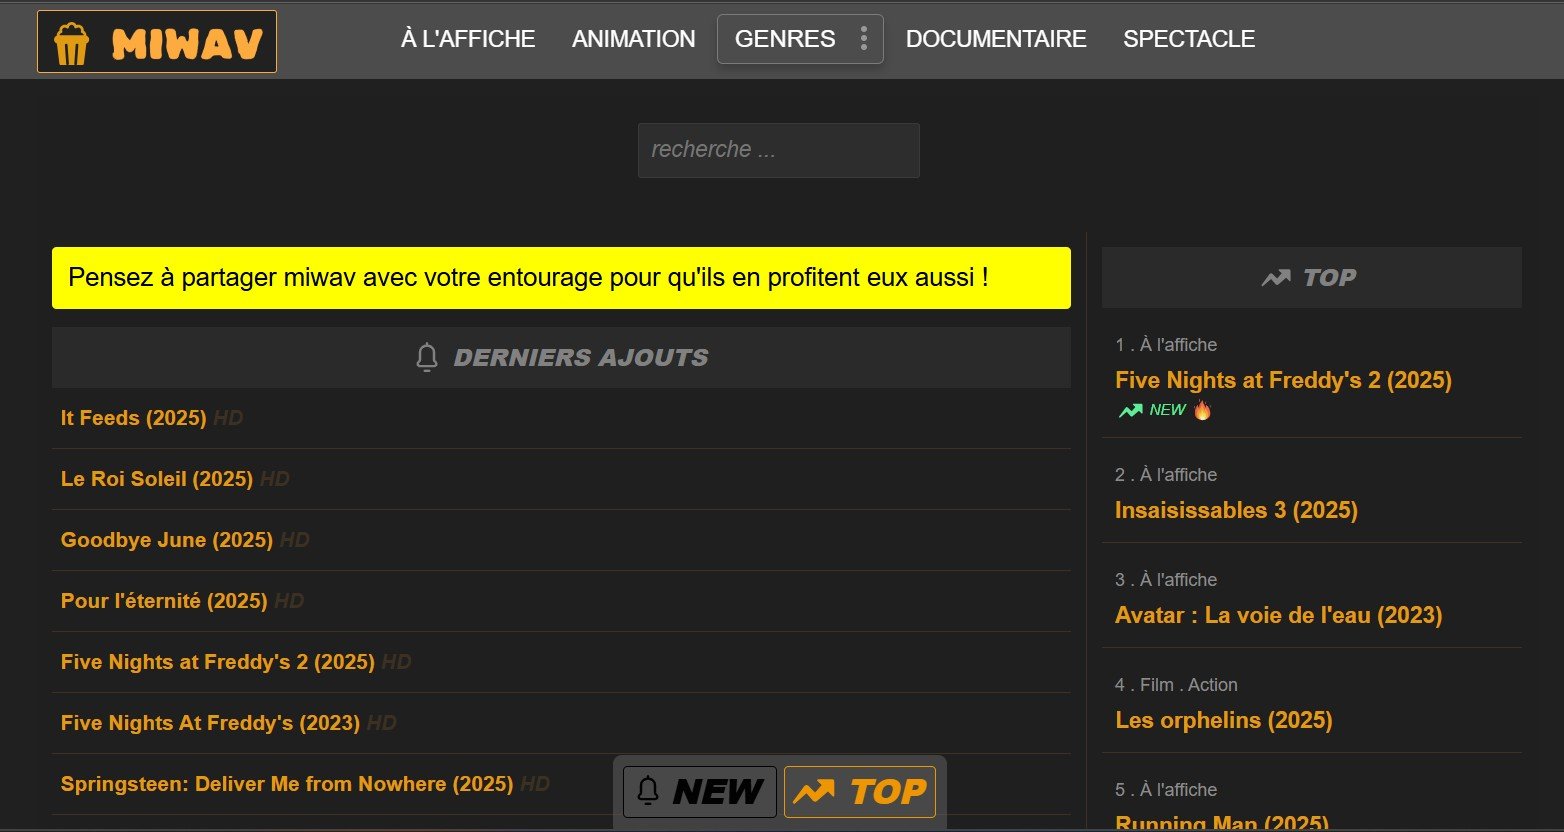The height and width of the screenshot is (832, 1564).
Task: Open Avatar : La voie de l'eau link
Action: coord(1277,615)
